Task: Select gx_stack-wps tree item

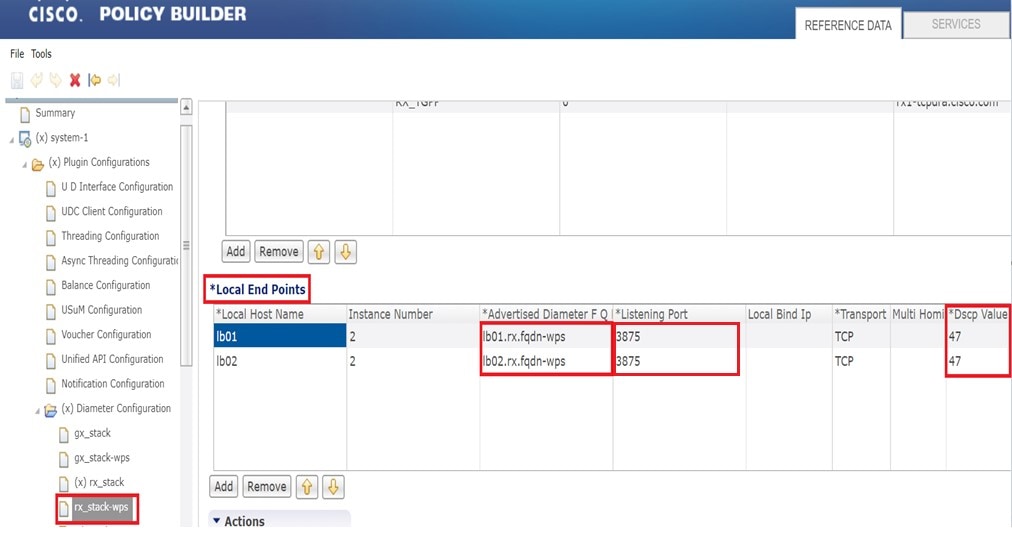Action: [x=101, y=458]
